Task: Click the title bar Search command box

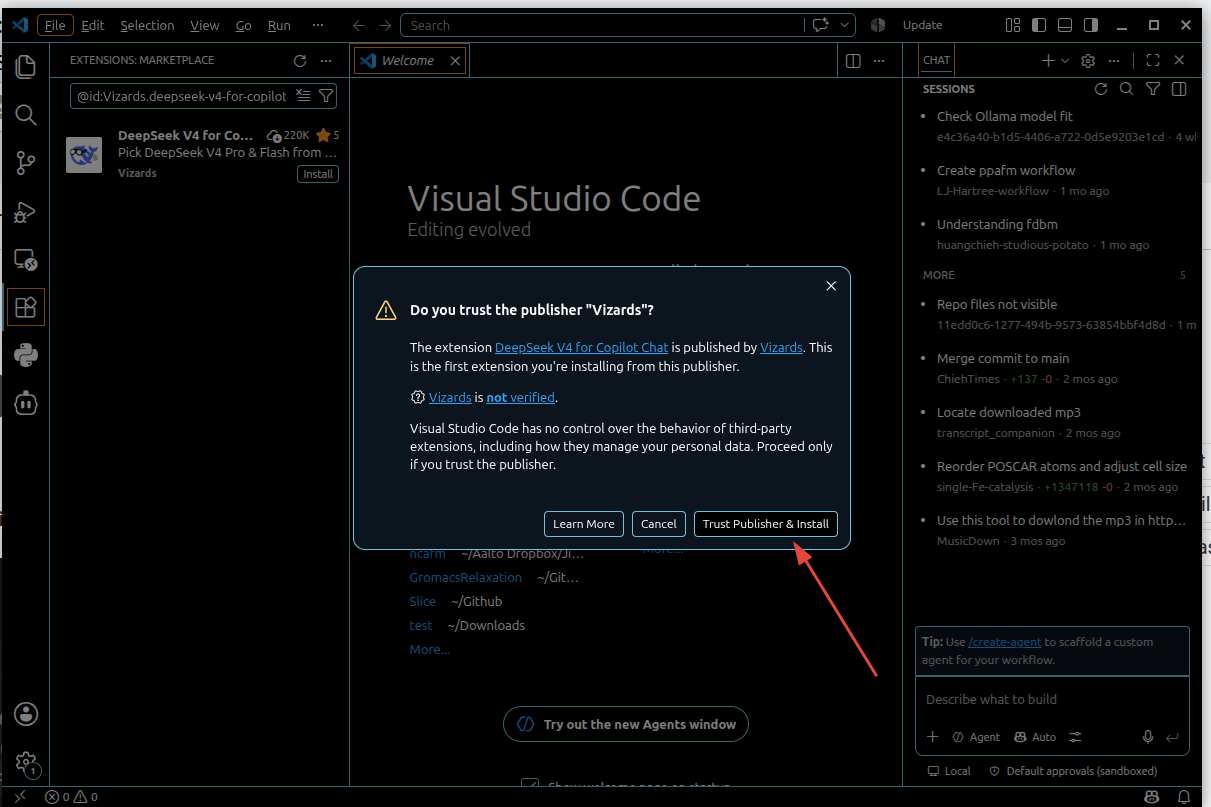Action: click(x=602, y=25)
